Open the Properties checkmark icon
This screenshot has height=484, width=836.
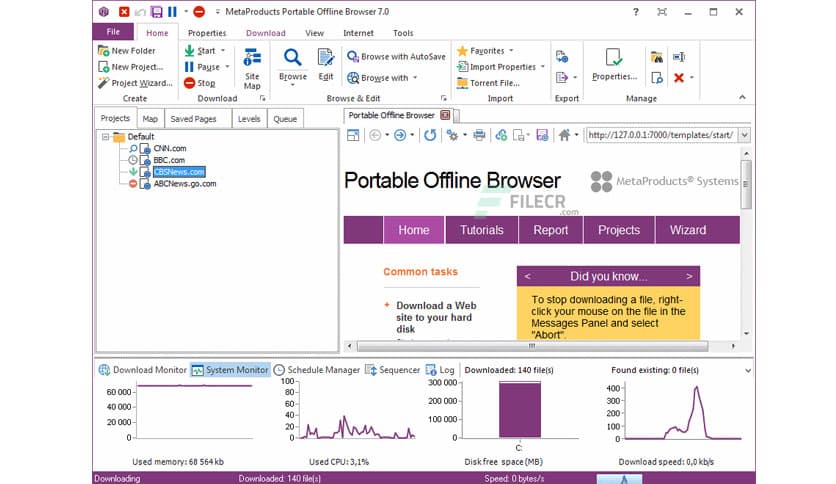(x=614, y=57)
